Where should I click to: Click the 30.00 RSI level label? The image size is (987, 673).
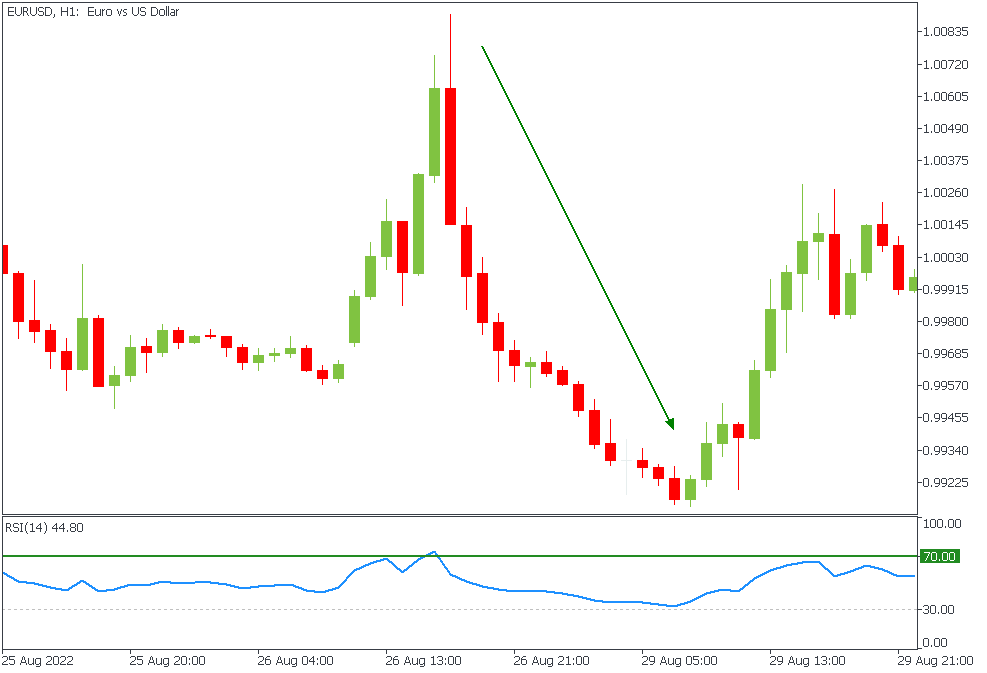coord(939,609)
